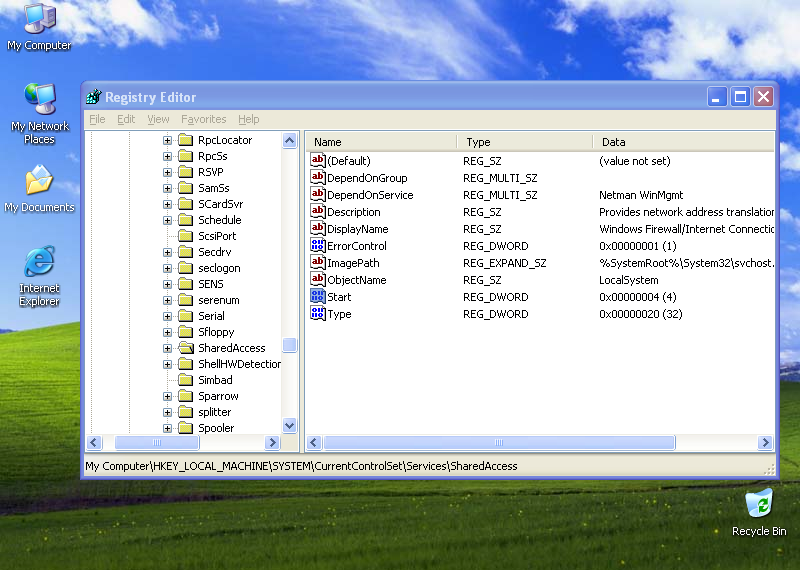Select the DependOnService value icon
Image resolution: width=800 pixels, height=570 pixels.
pyautogui.click(x=317, y=194)
